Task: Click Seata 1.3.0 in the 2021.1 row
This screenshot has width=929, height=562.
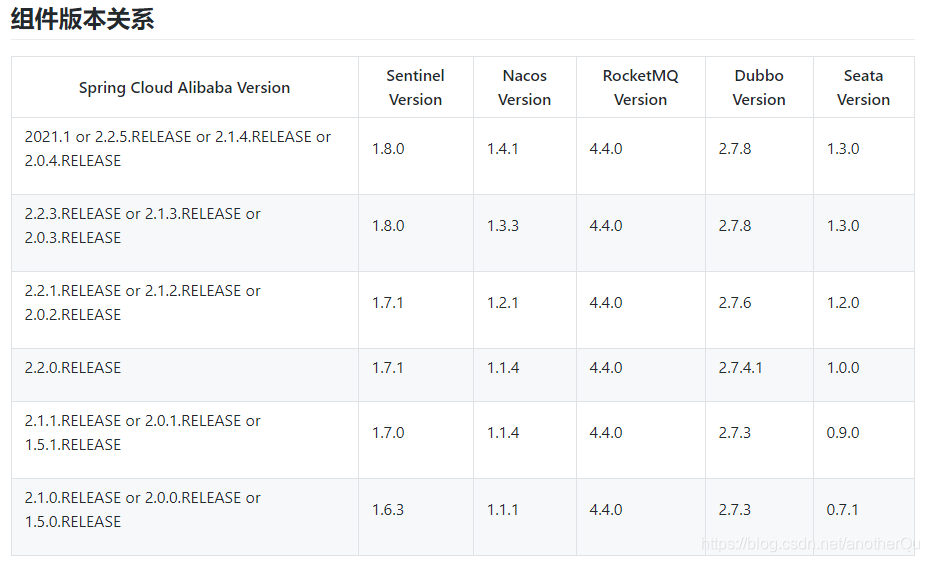Action: [x=863, y=156]
